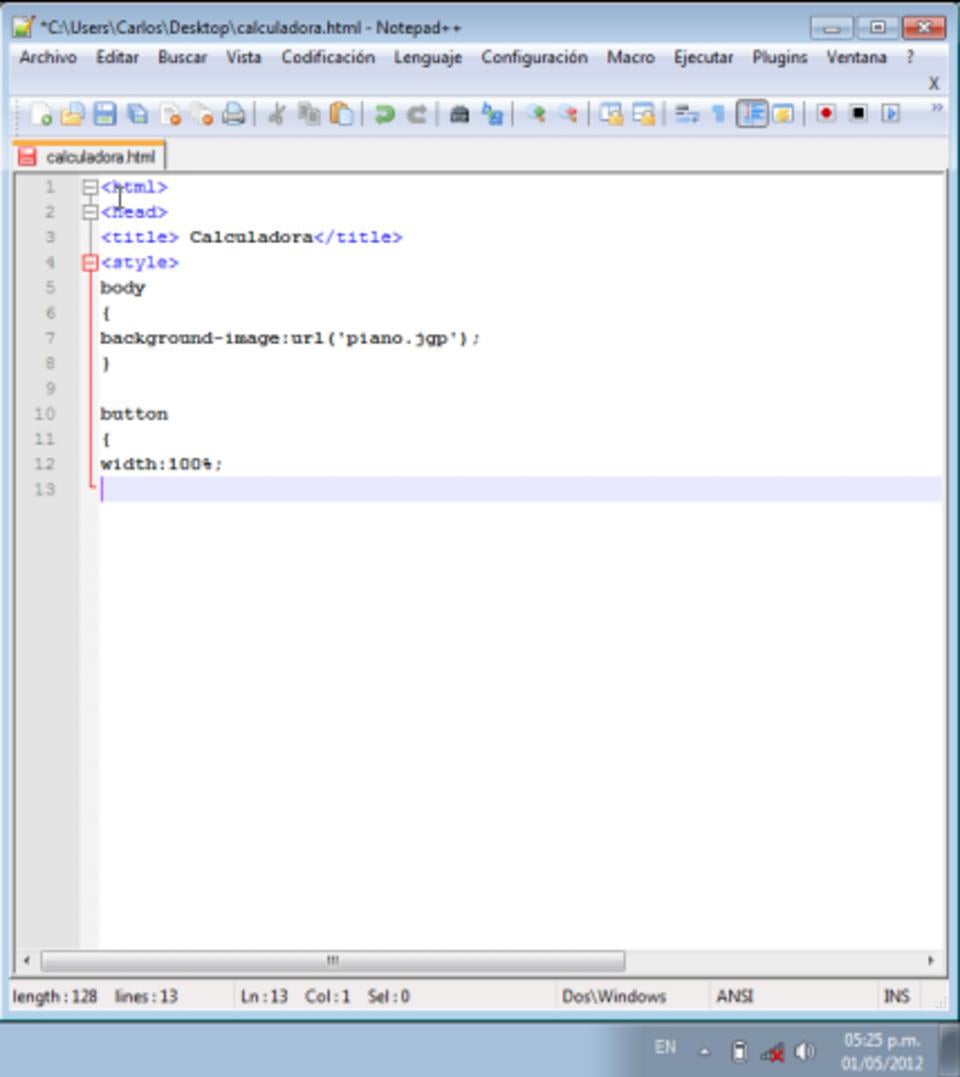Click the 'width:100%;' code line
The image size is (960, 1077).
coord(161,464)
